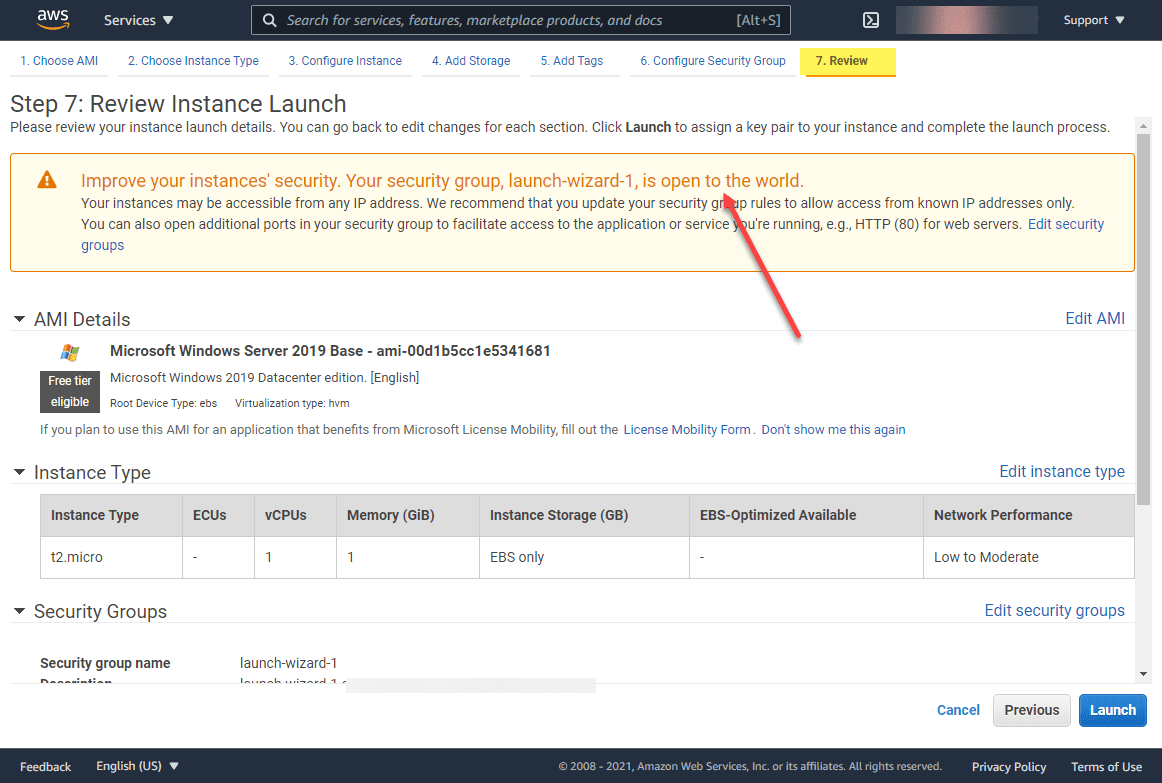The image size is (1162, 783).
Task: Click the Launch button
Action: (x=1112, y=710)
